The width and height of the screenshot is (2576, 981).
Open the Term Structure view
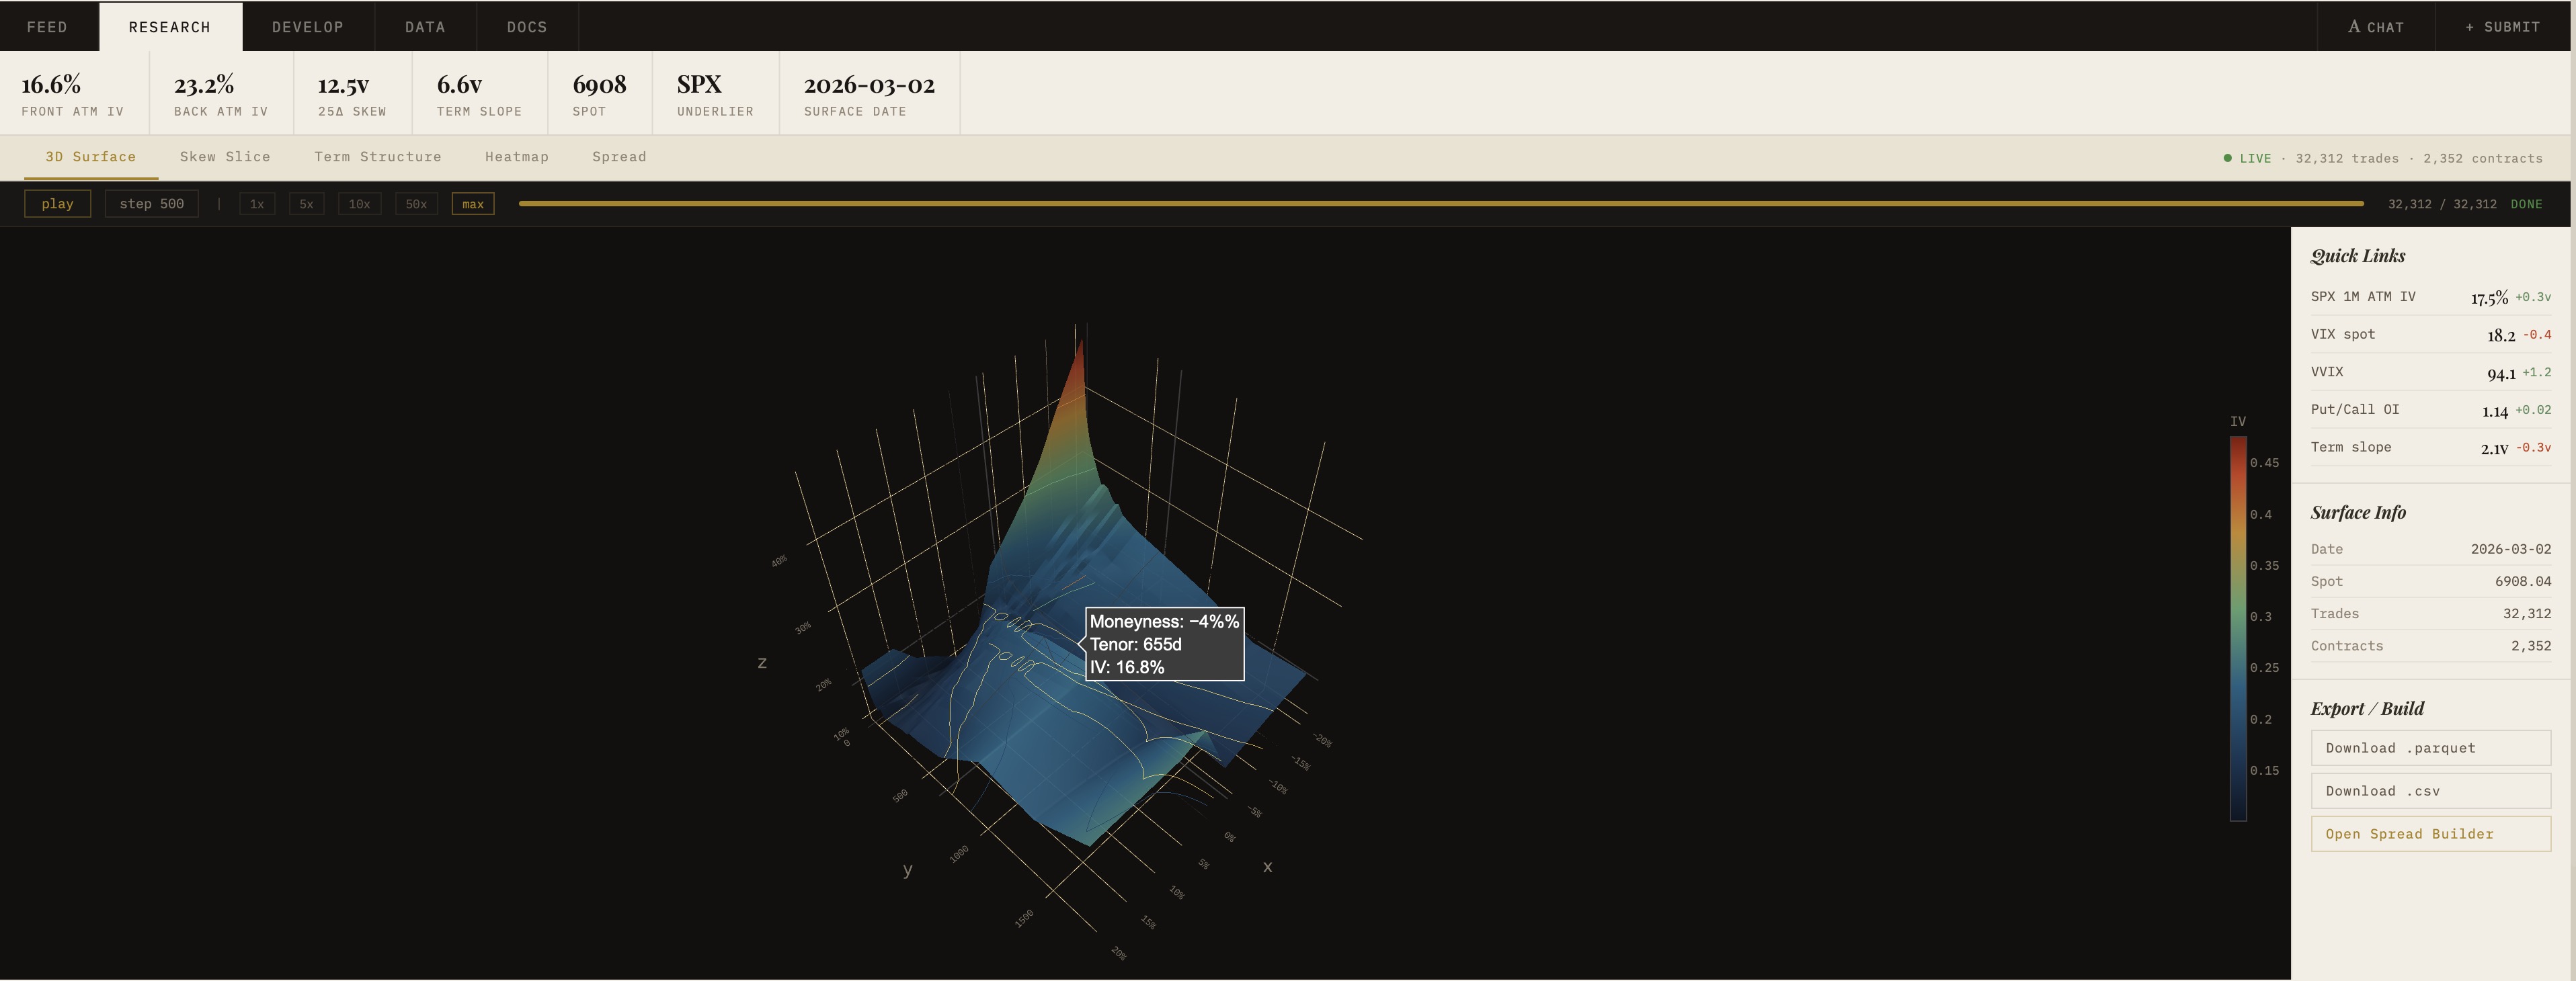tap(377, 157)
